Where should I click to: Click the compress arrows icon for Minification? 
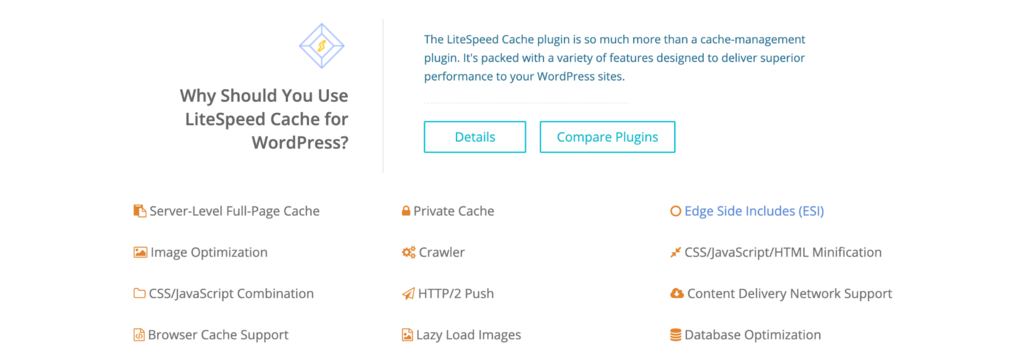[675, 252]
